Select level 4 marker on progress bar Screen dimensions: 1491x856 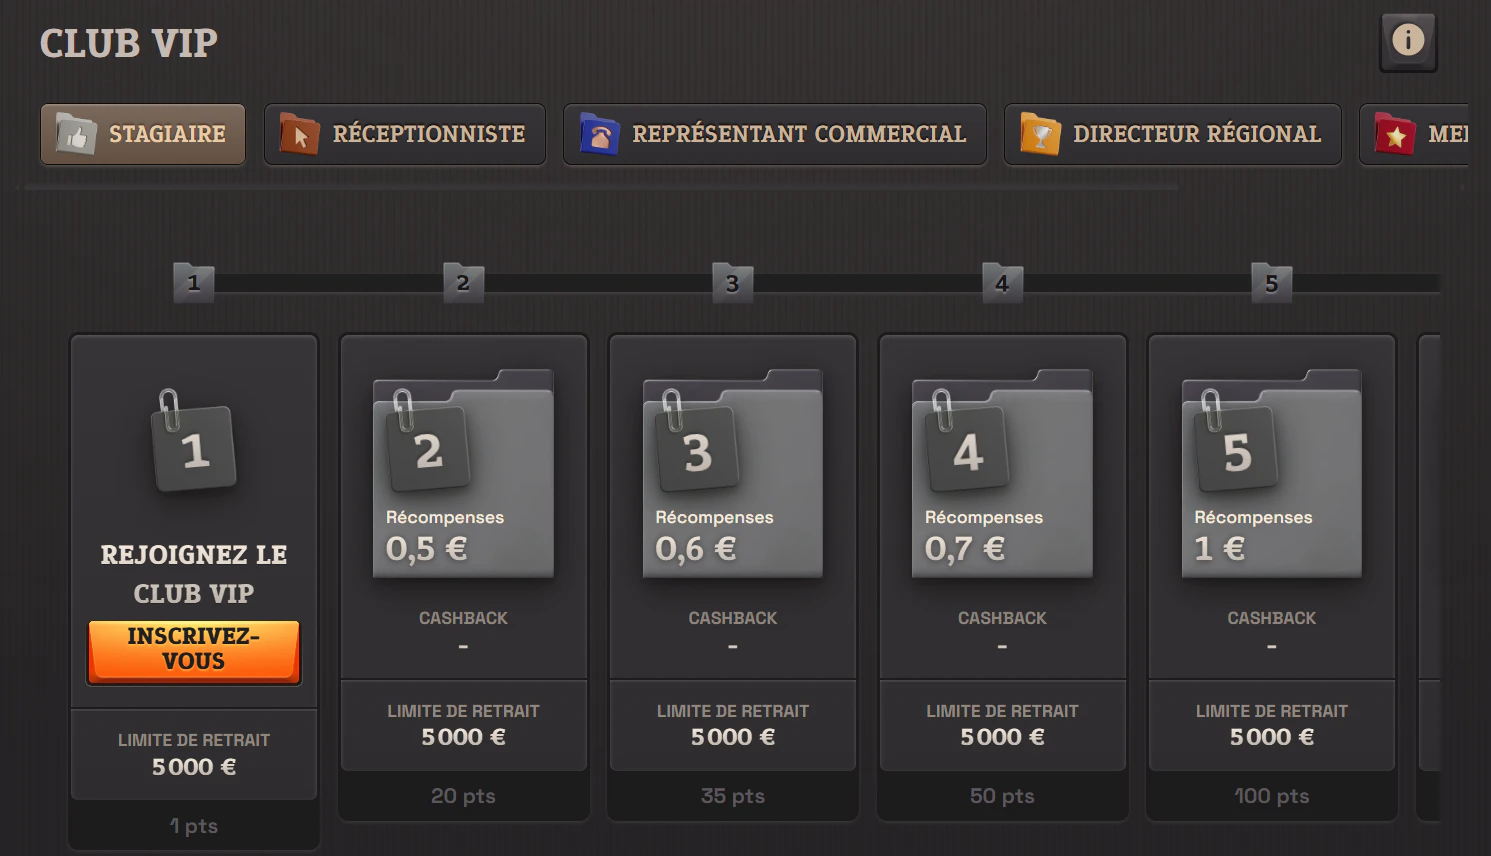click(1002, 283)
